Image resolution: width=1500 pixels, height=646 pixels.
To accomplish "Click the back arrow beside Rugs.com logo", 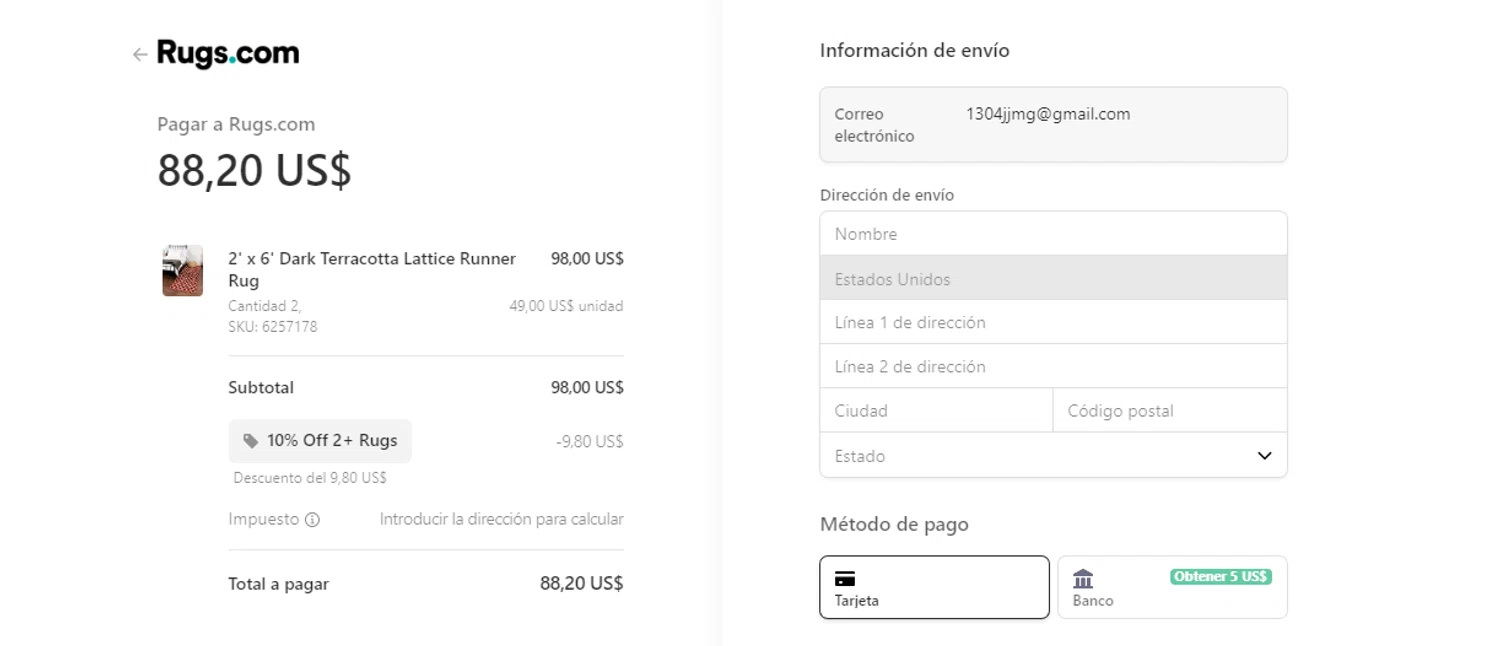I will (x=140, y=55).
